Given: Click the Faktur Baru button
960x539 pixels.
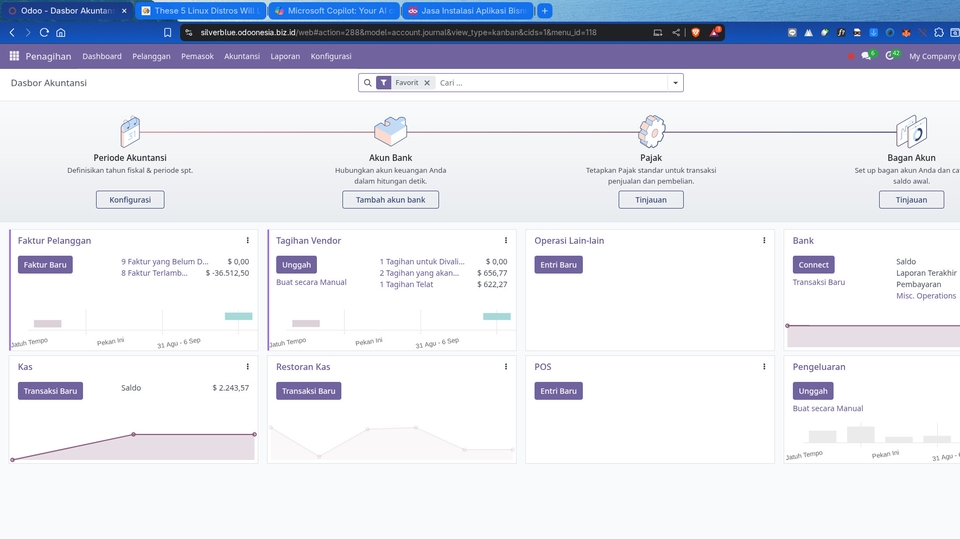Looking at the screenshot, I should point(45,265).
